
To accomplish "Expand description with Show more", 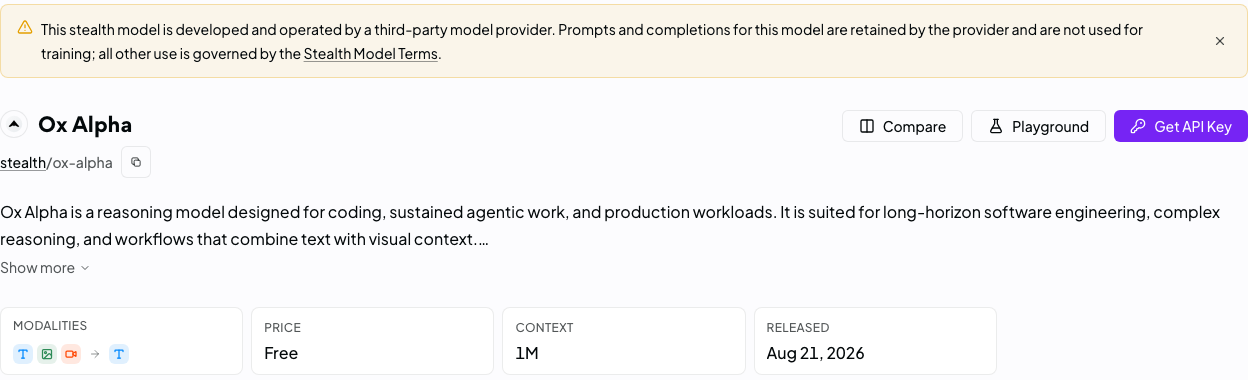I will point(45,268).
